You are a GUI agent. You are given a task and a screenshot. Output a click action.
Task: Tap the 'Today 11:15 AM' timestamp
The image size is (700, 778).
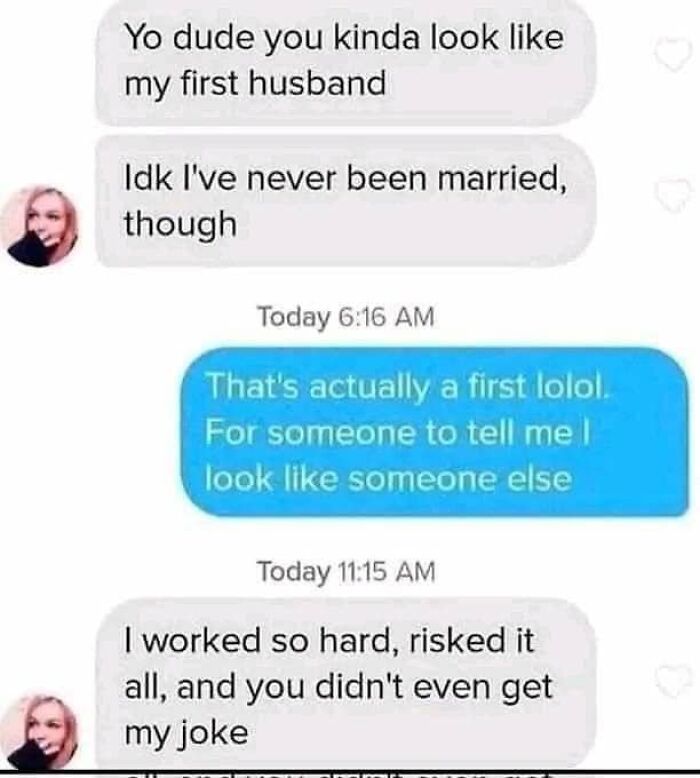point(346,571)
